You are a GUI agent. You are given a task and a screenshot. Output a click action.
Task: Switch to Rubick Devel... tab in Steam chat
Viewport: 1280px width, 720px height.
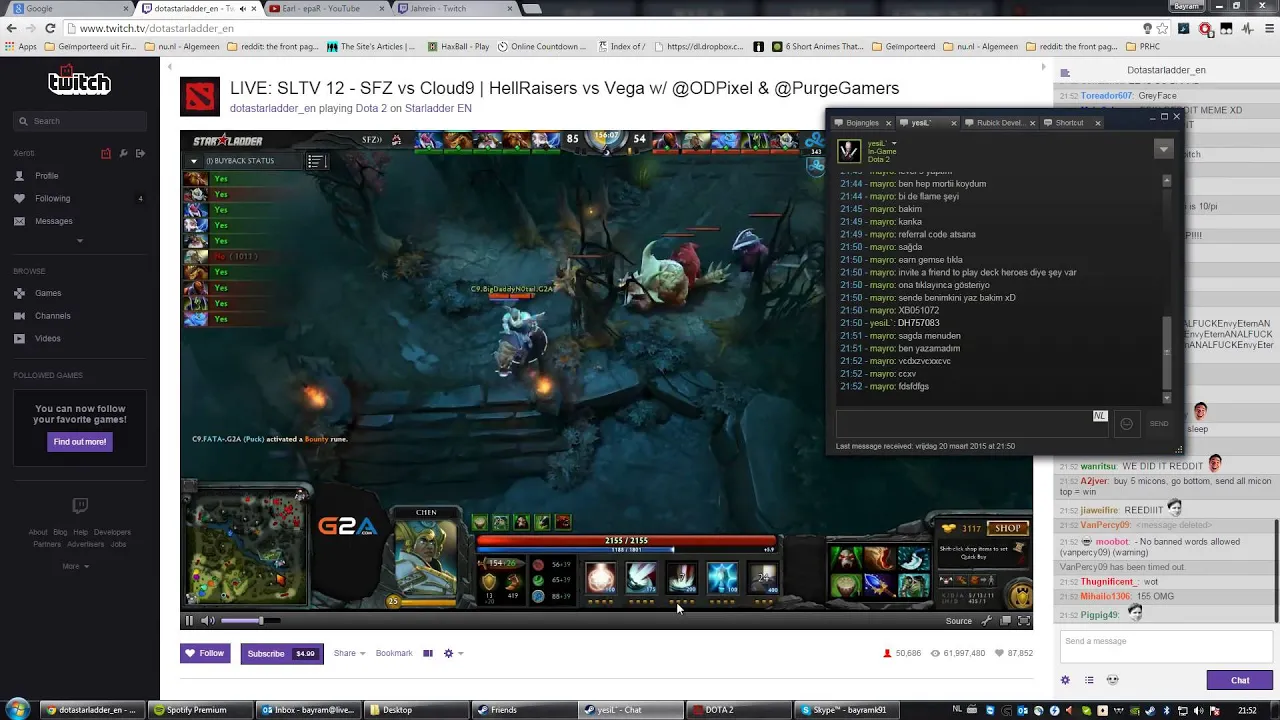coord(998,123)
